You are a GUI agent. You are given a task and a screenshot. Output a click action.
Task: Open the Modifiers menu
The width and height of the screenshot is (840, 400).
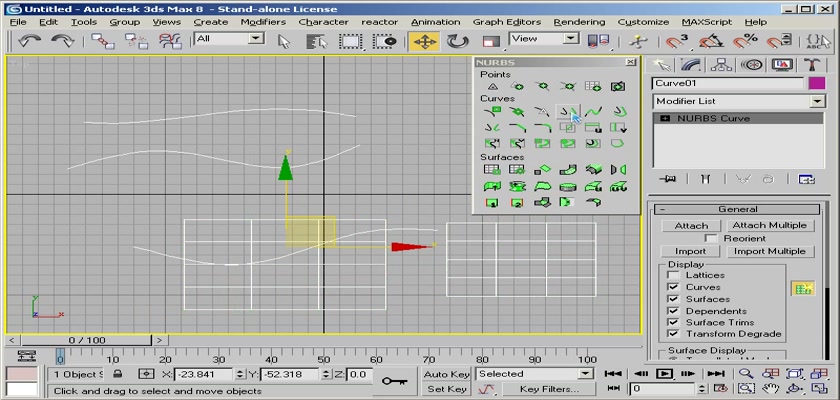point(263,22)
